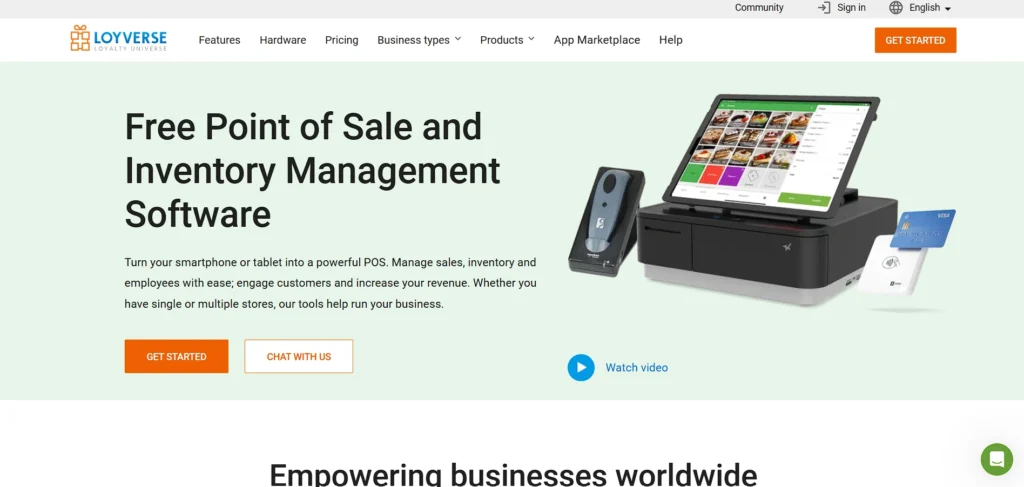Expand the Business types dropdown

pyautogui.click(x=419, y=40)
